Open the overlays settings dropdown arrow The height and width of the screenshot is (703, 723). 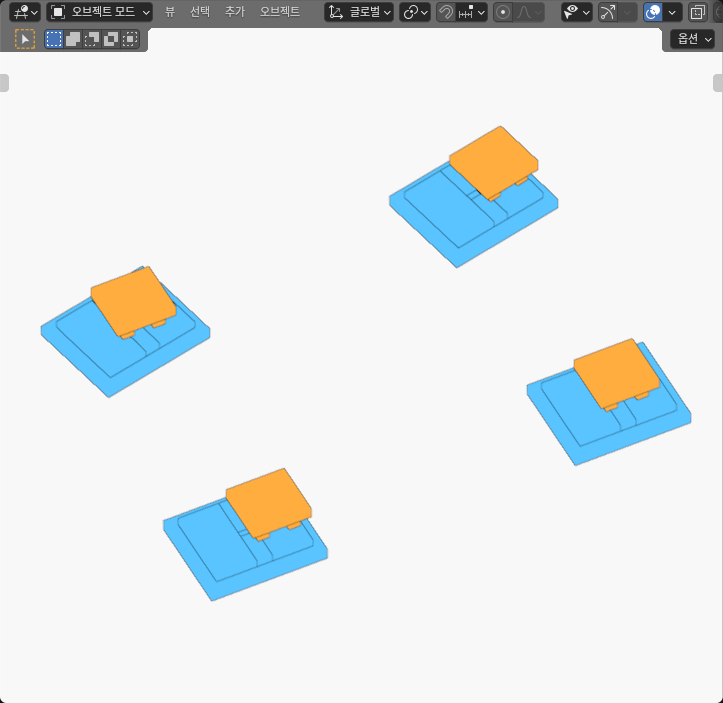pyautogui.click(x=673, y=12)
